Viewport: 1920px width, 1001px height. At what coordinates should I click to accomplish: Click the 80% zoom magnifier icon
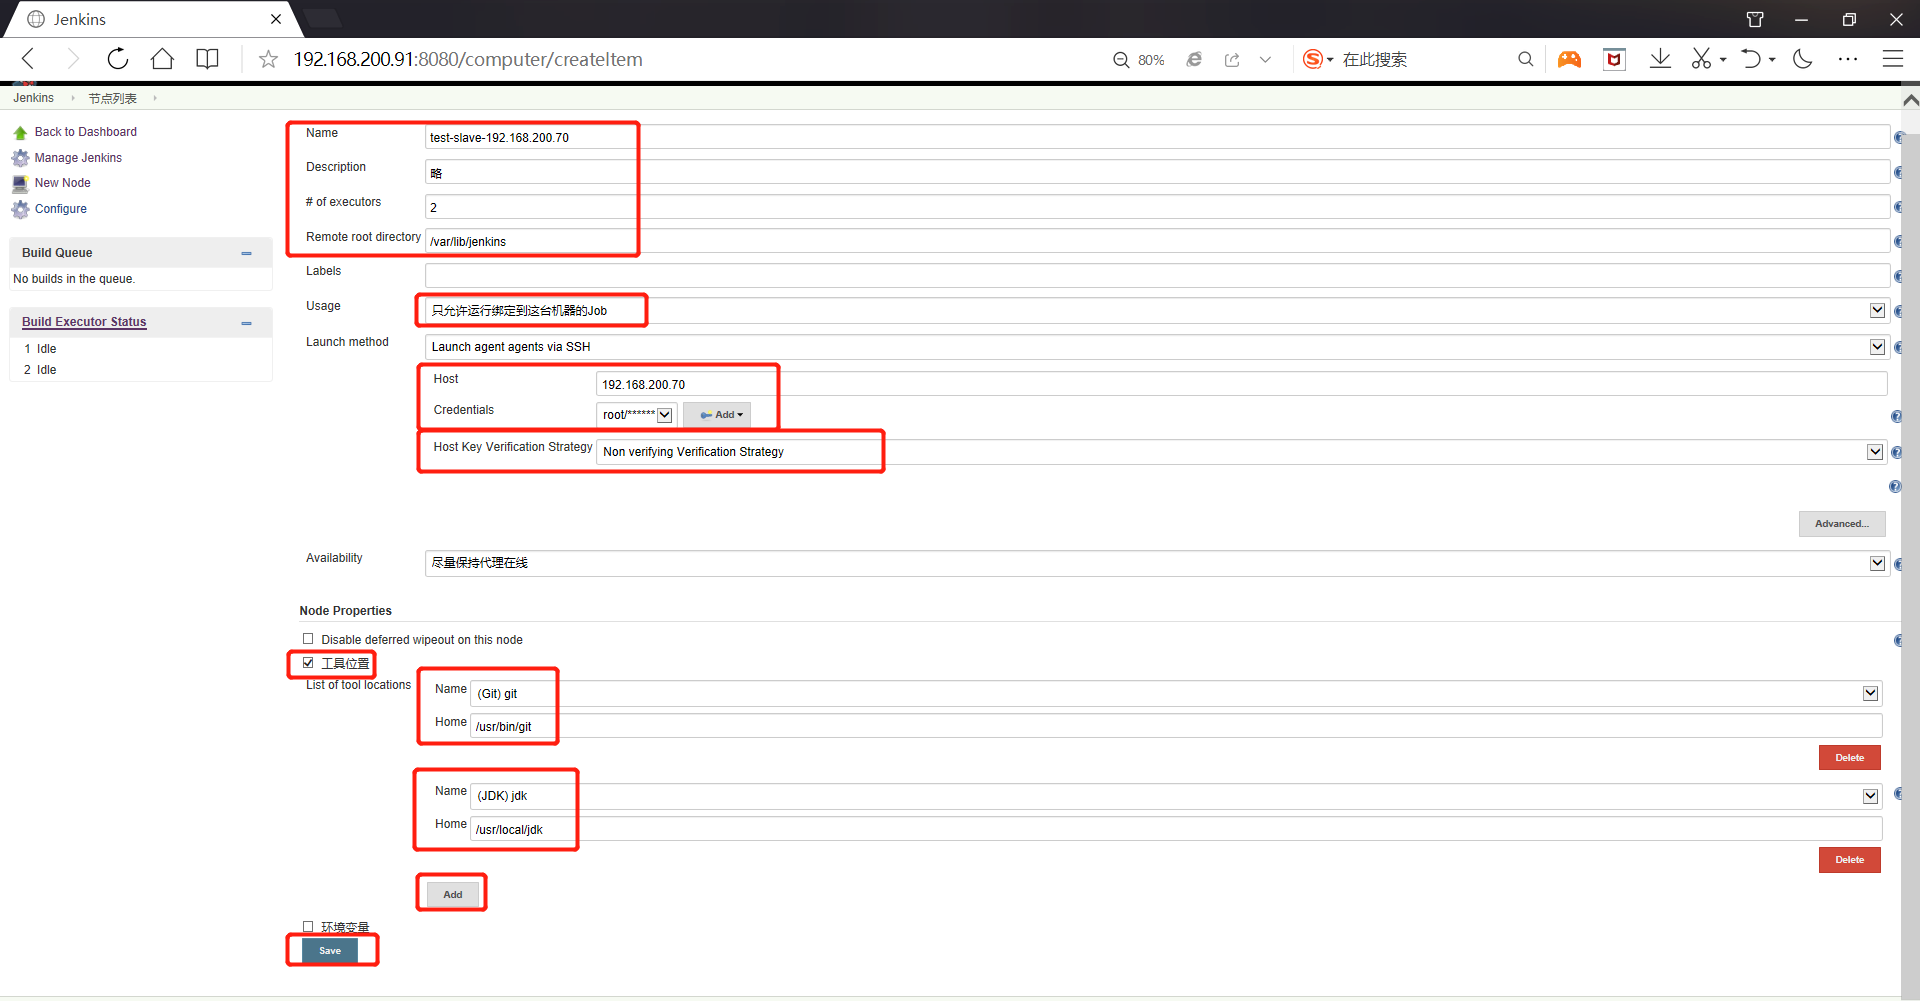[x=1121, y=60]
